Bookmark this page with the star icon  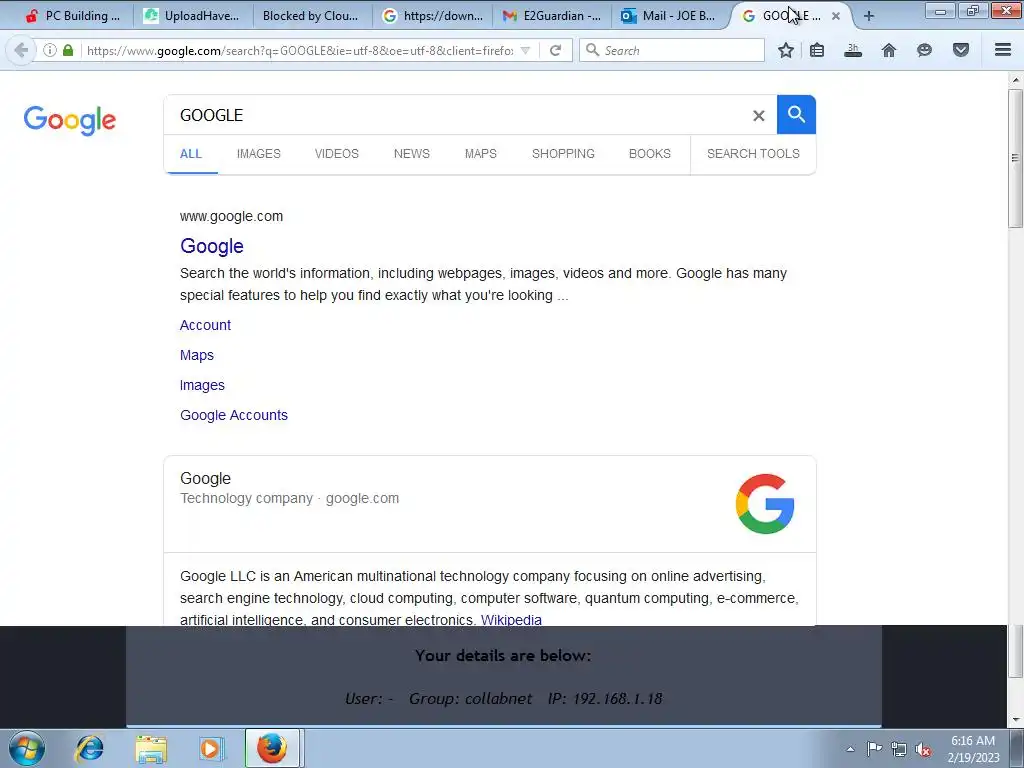(x=786, y=50)
